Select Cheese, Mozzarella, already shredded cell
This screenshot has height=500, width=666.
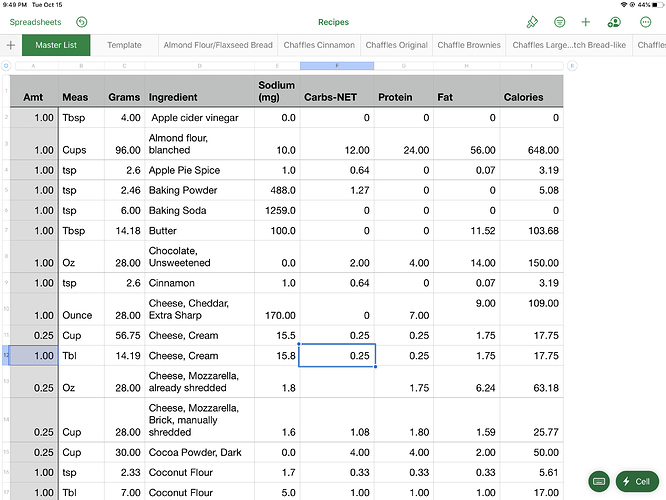pyautogui.click(x=200, y=381)
